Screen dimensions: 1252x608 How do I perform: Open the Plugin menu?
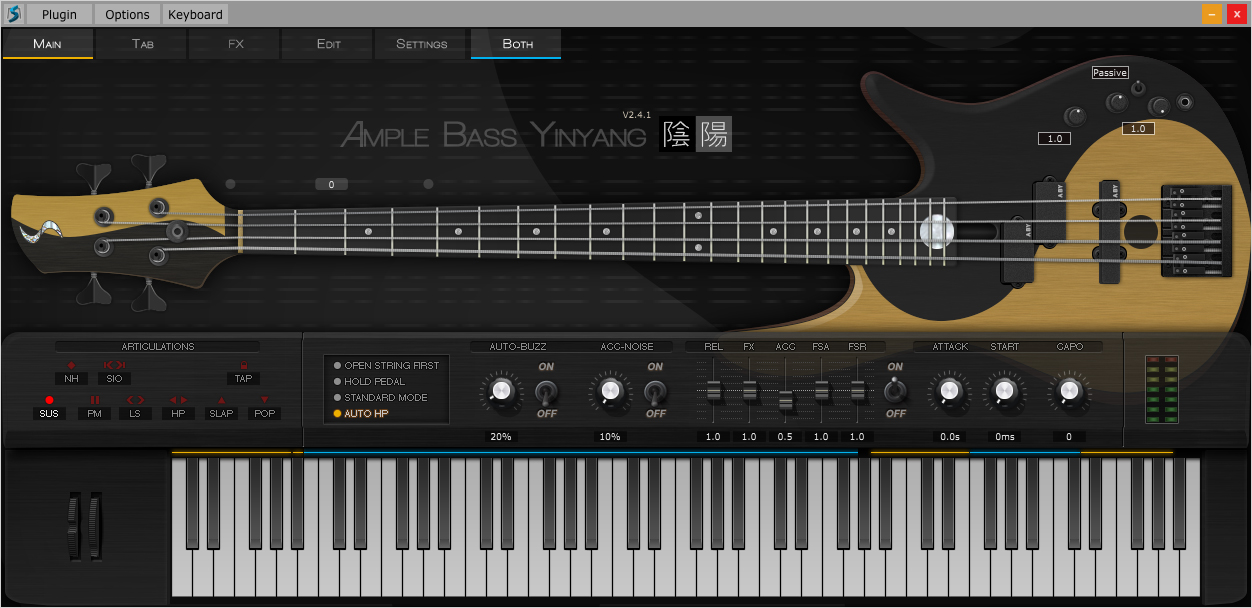coord(59,14)
